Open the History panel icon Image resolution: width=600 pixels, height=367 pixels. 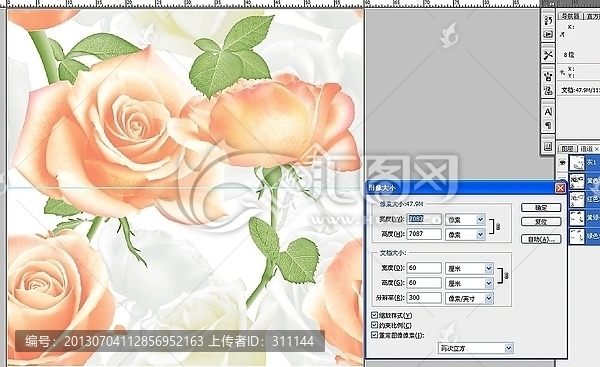(548, 20)
